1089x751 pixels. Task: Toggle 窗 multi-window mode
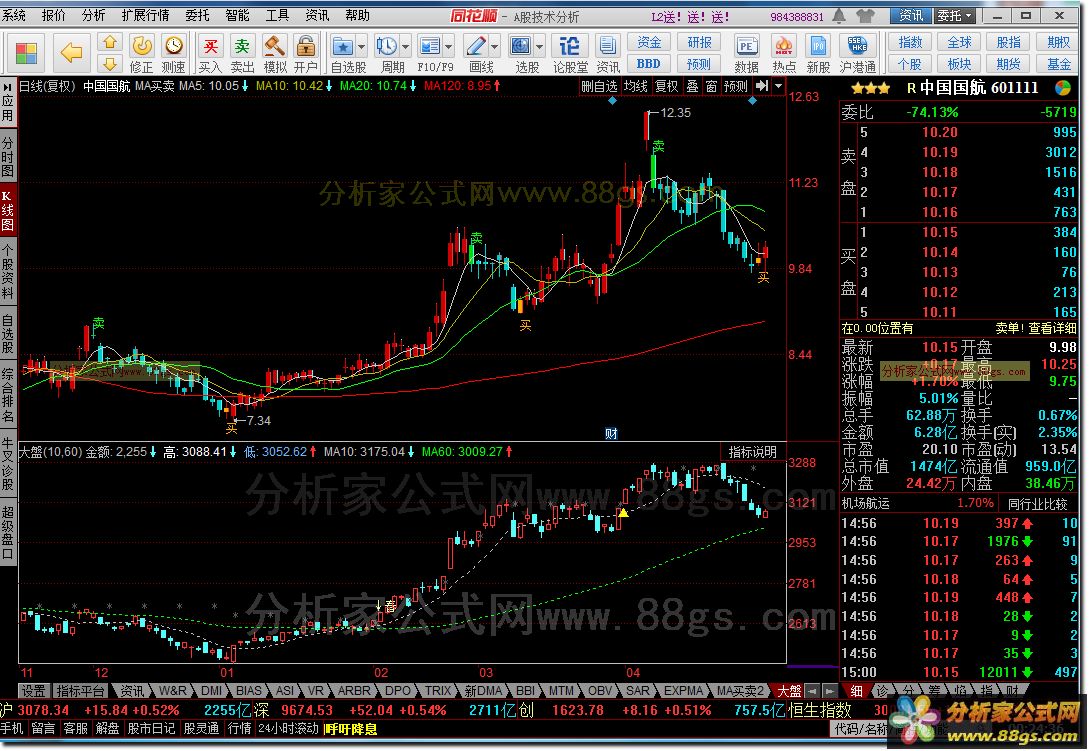tap(711, 86)
